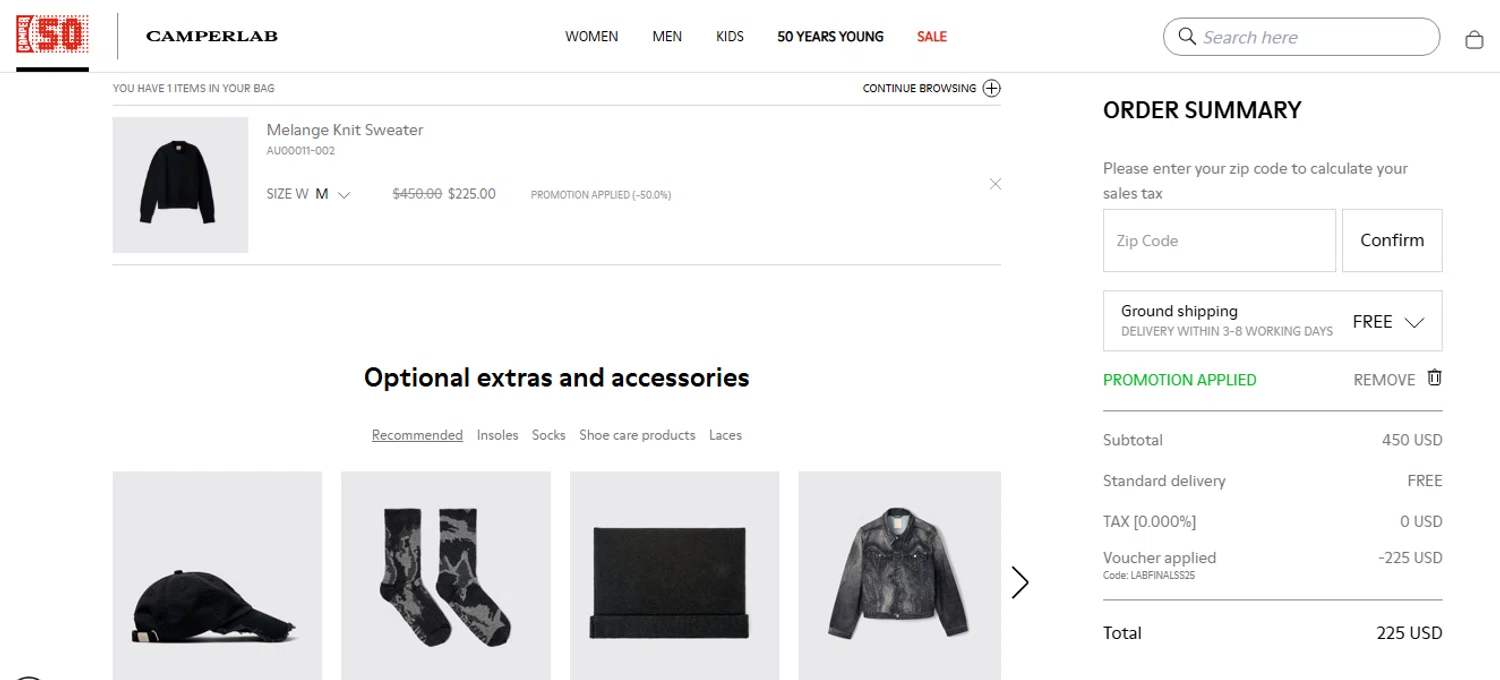
Task: Expand the size M dropdown
Action: point(334,194)
